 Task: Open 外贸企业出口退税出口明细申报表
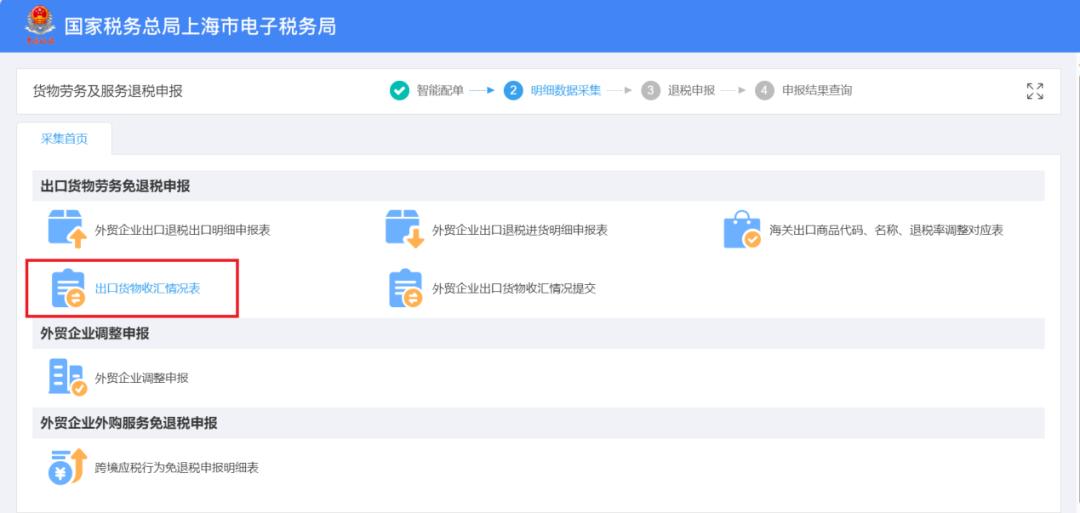click(x=183, y=231)
